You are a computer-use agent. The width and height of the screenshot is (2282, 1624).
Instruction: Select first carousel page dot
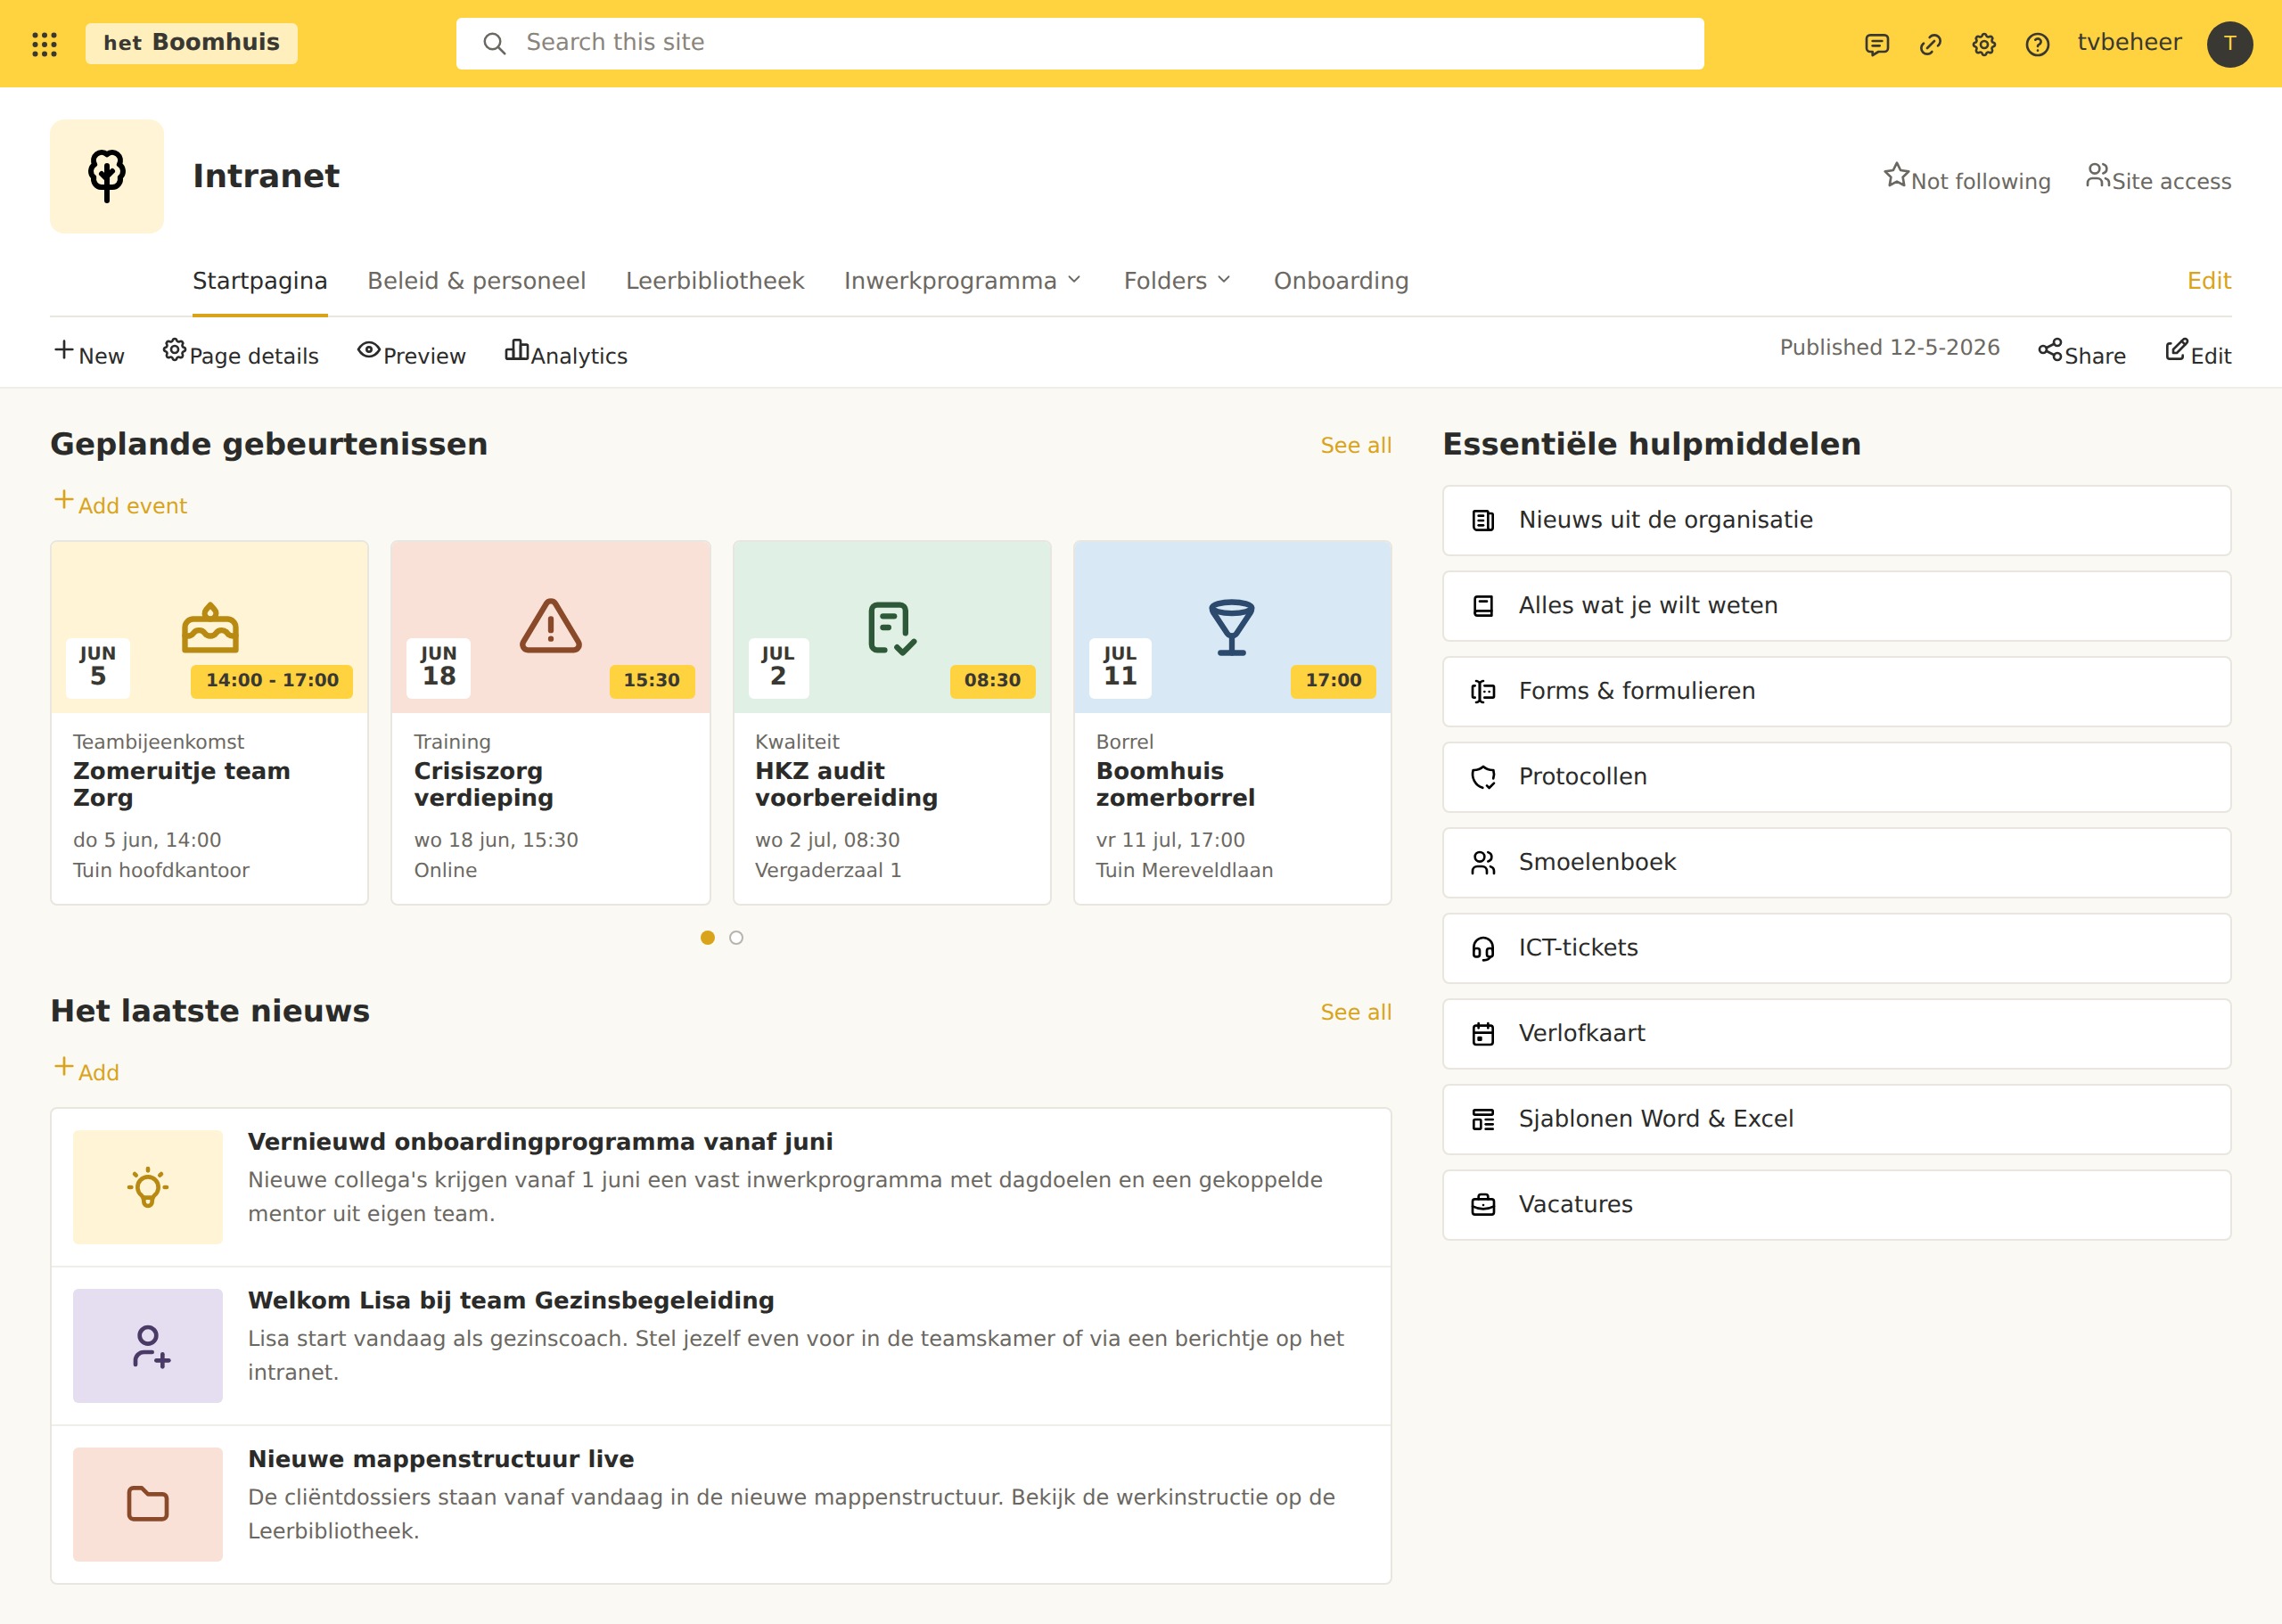(707, 938)
